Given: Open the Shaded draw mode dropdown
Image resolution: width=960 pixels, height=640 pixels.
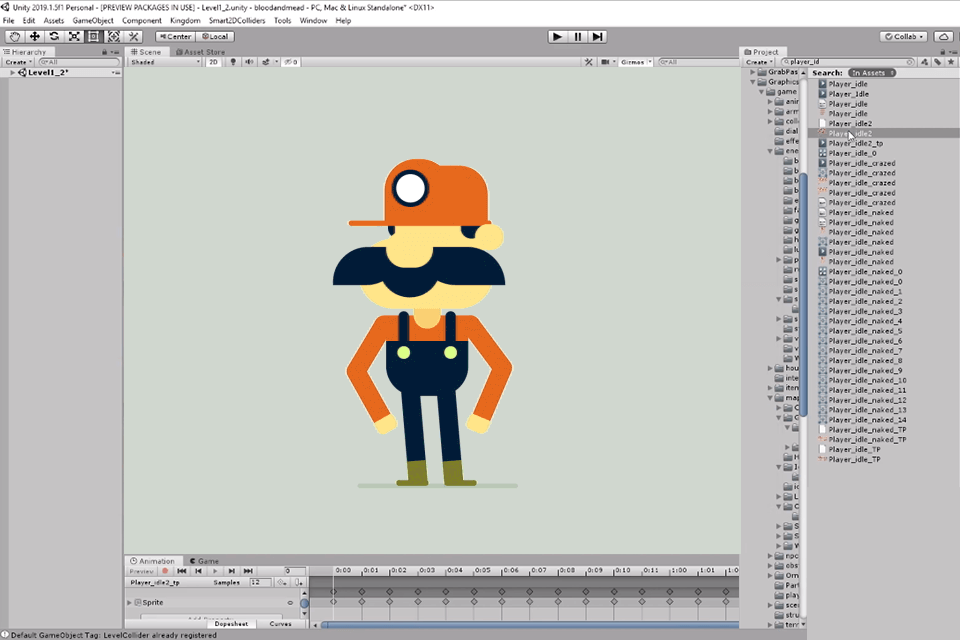Looking at the screenshot, I should 160,61.
